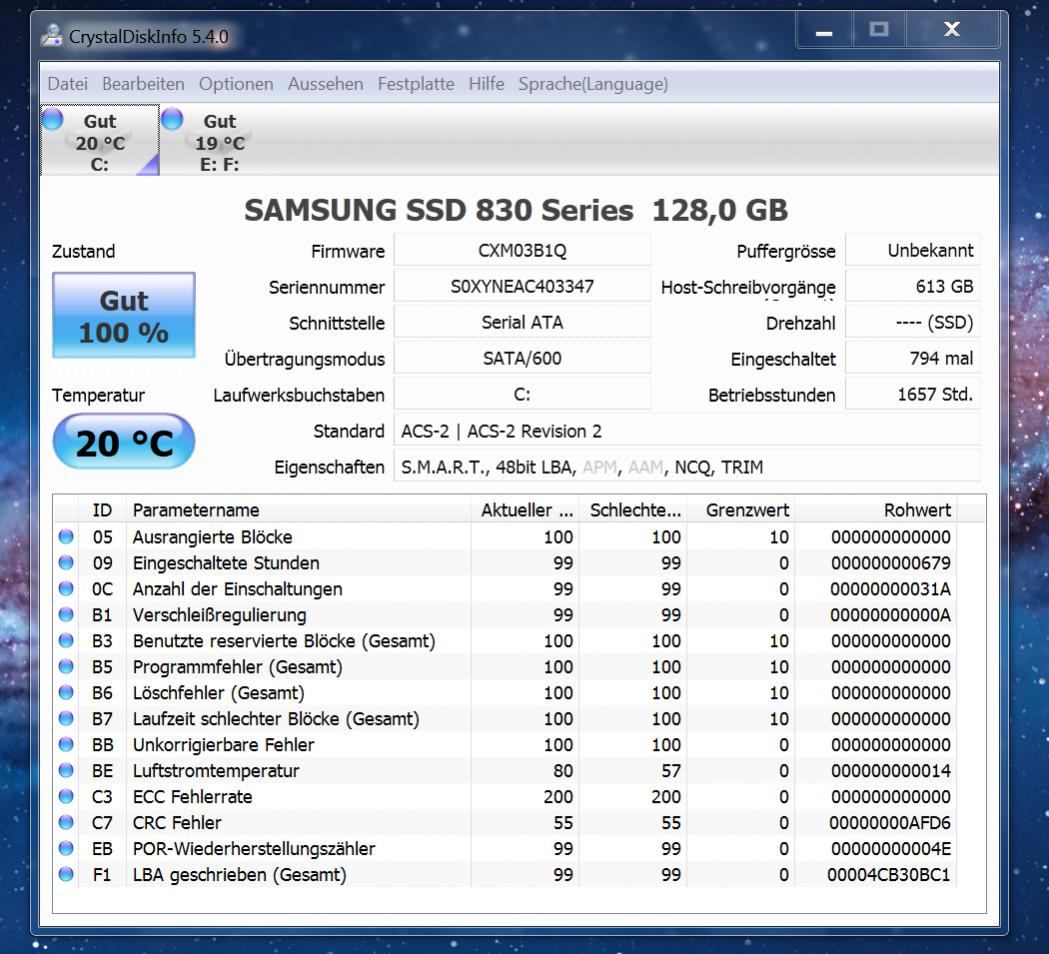Click status orb for Eingeschaltete Stunden
Image resolution: width=1049 pixels, height=954 pixels.
tap(66, 563)
